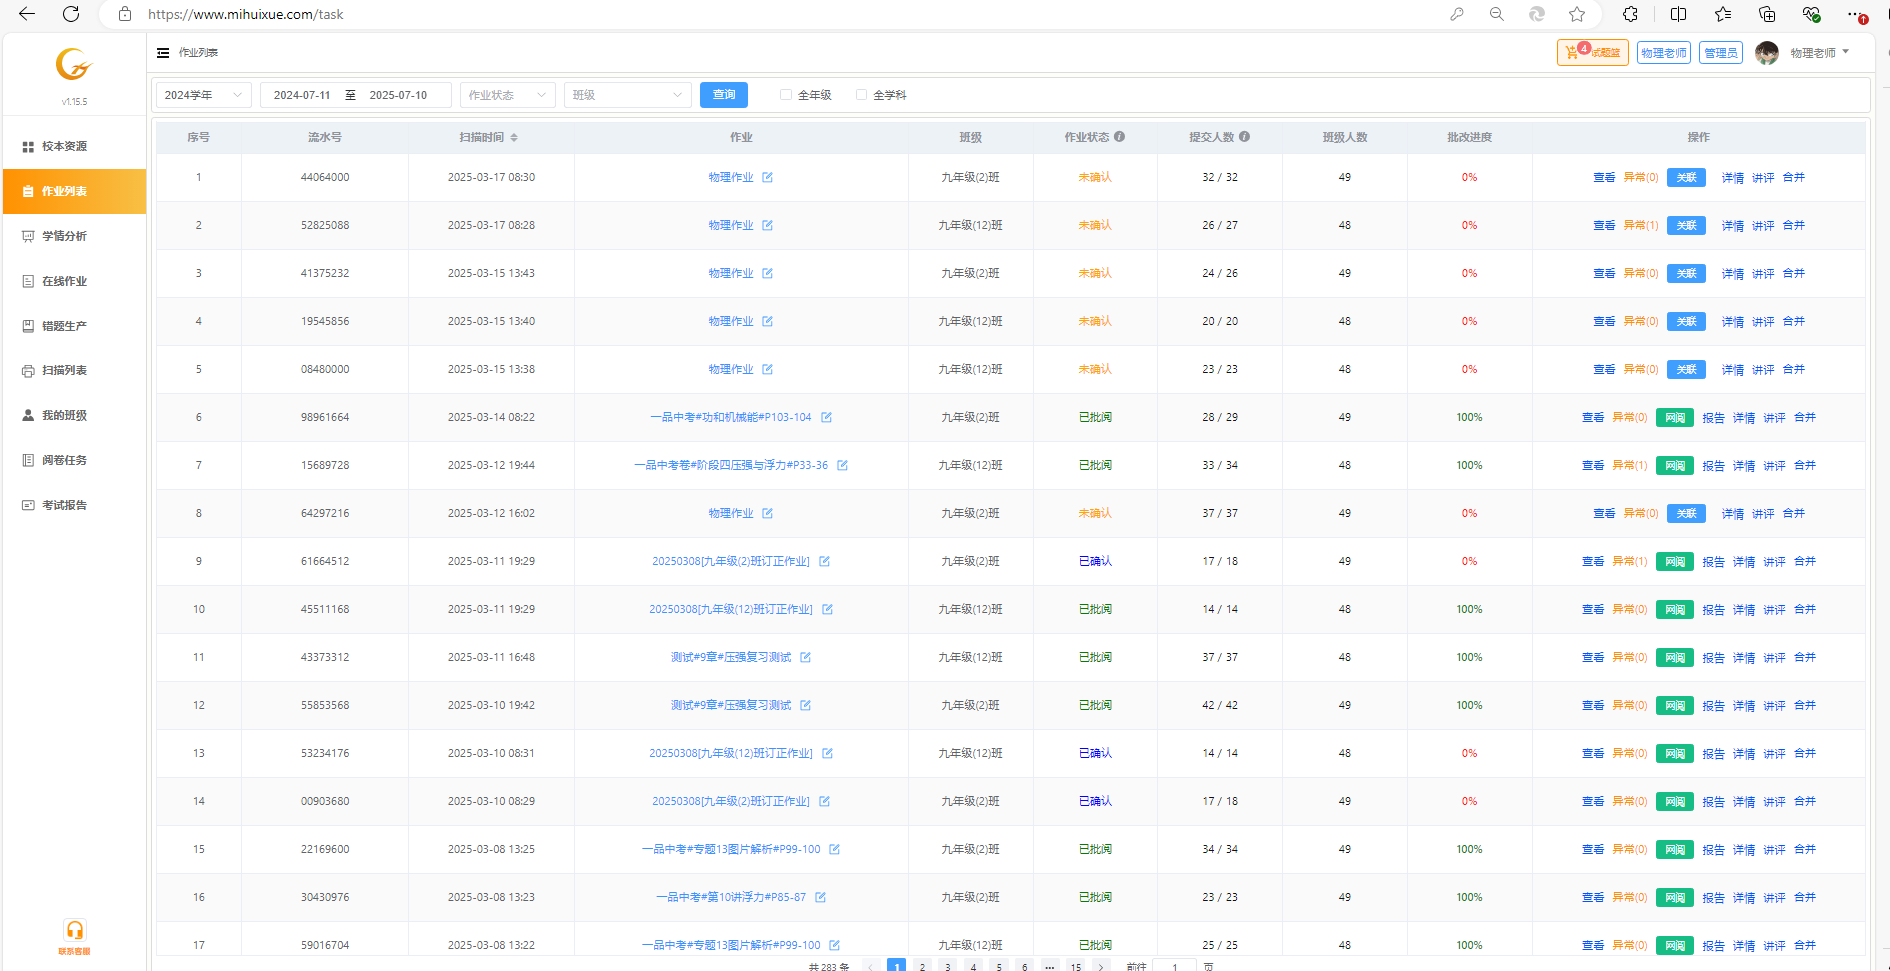Enable the 全年级 checkbox
The image size is (1890, 971).
tap(786, 95)
